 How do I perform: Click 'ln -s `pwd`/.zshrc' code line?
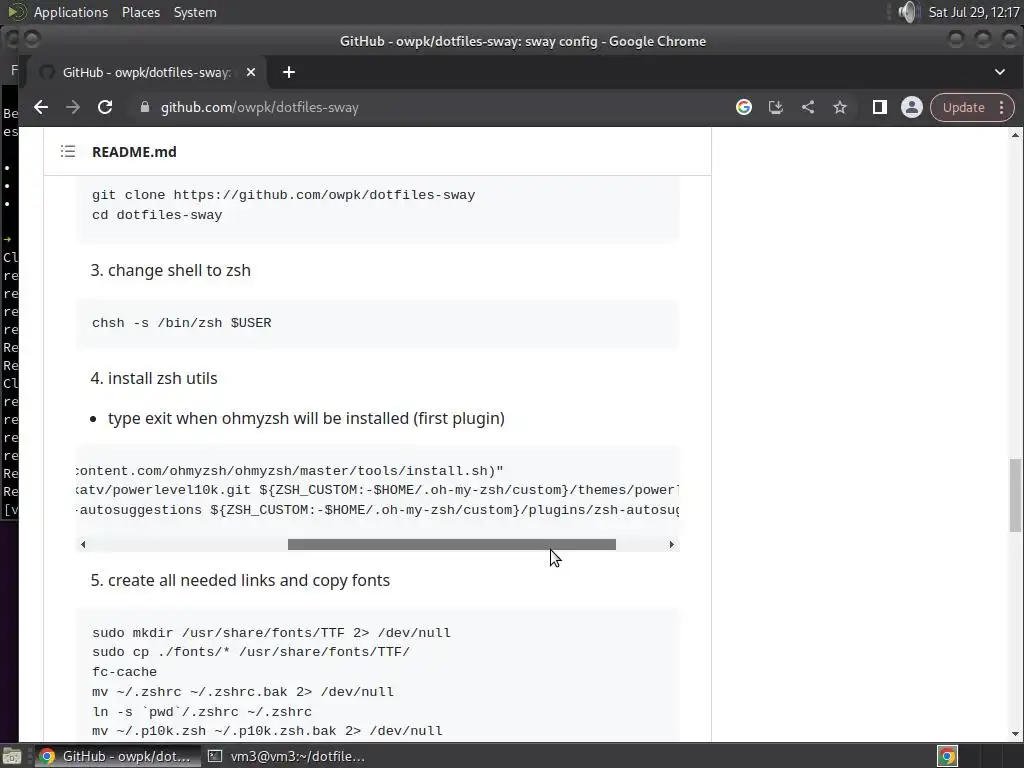tap(202, 712)
